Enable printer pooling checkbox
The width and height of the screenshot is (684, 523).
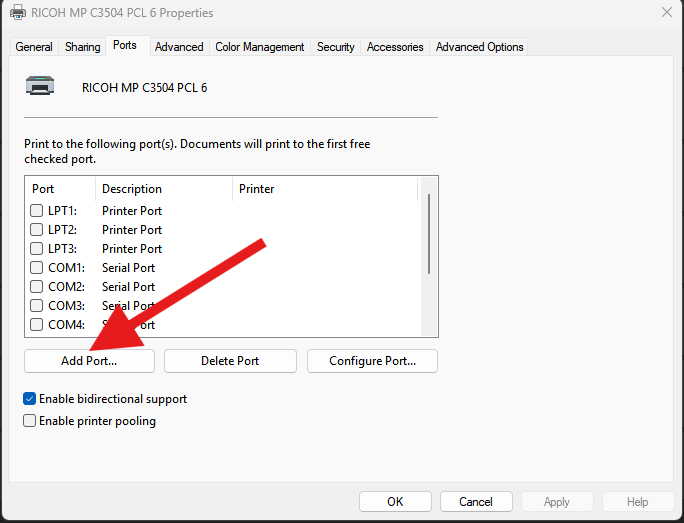point(29,420)
